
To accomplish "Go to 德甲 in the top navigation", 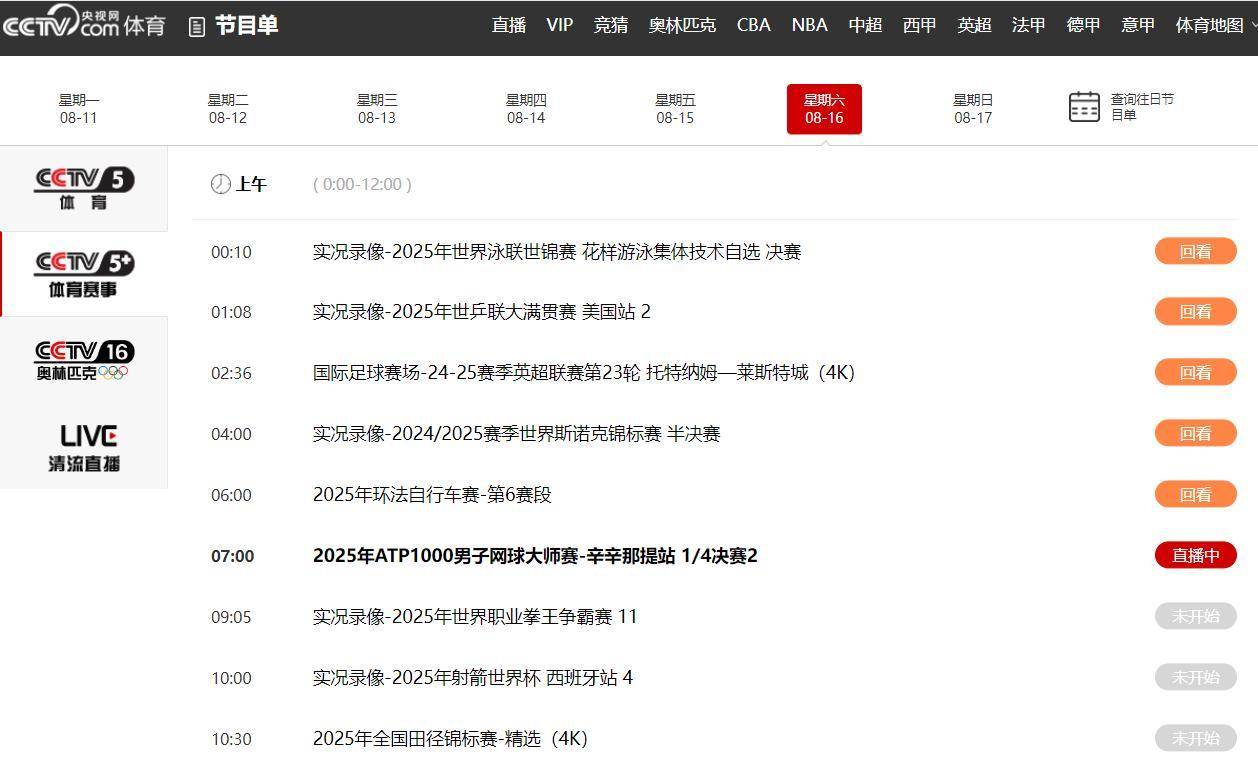I will [x=1083, y=25].
